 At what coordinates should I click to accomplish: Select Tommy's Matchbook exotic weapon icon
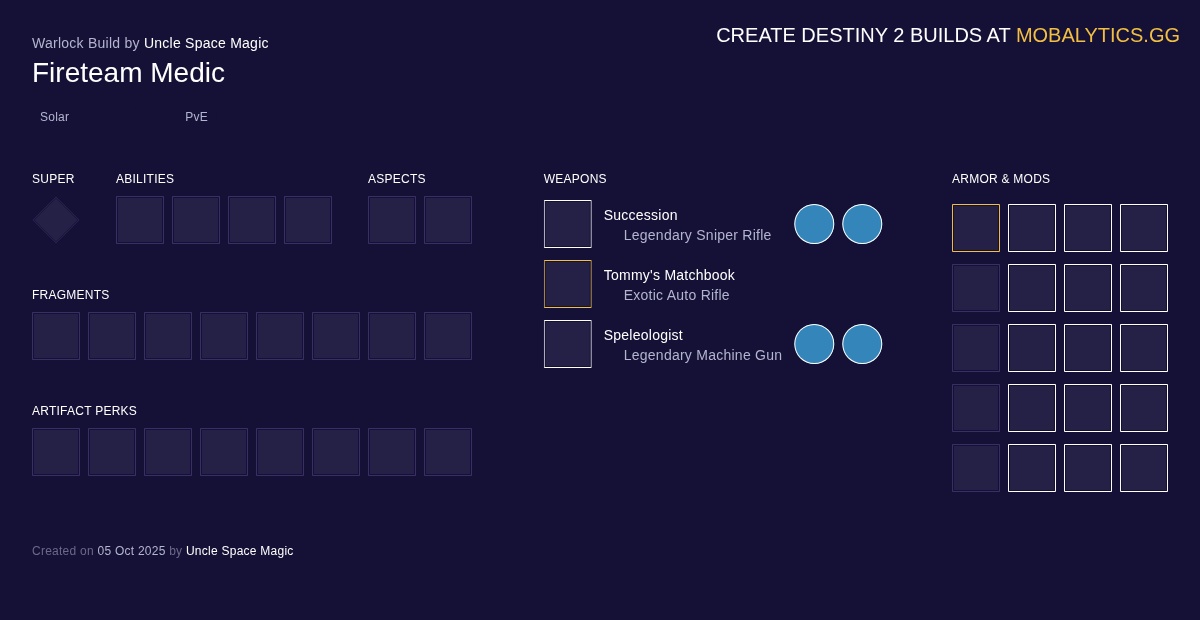click(x=567, y=284)
